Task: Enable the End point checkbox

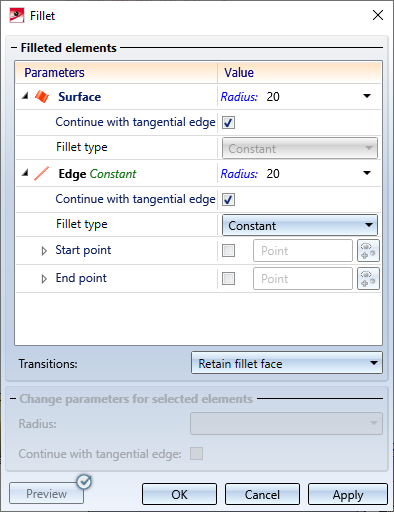Action: 228,279
